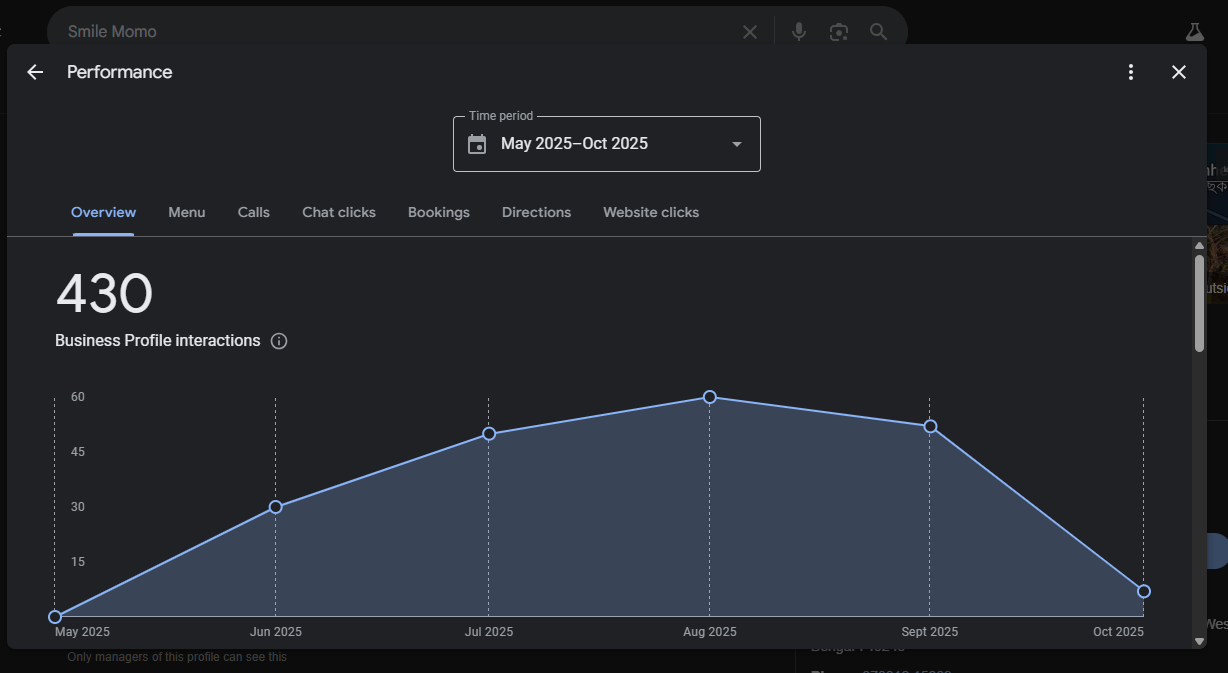Image resolution: width=1228 pixels, height=673 pixels.
Task: Click the magnifying glass search icon
Action: click(878, 32)
